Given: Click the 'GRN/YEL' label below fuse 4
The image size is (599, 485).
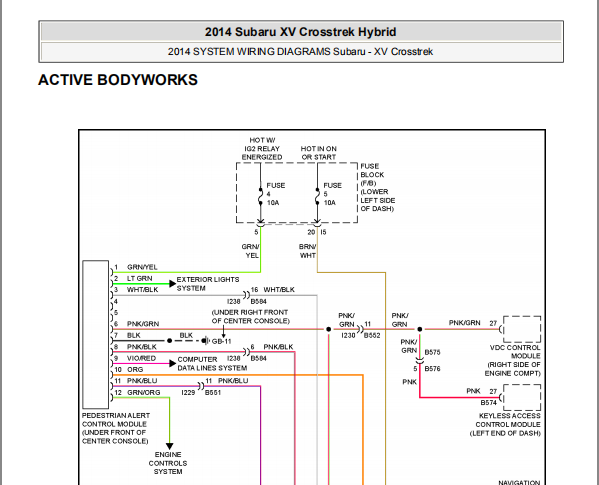Looking at the screenshot, I should click(x=251, y=251).
